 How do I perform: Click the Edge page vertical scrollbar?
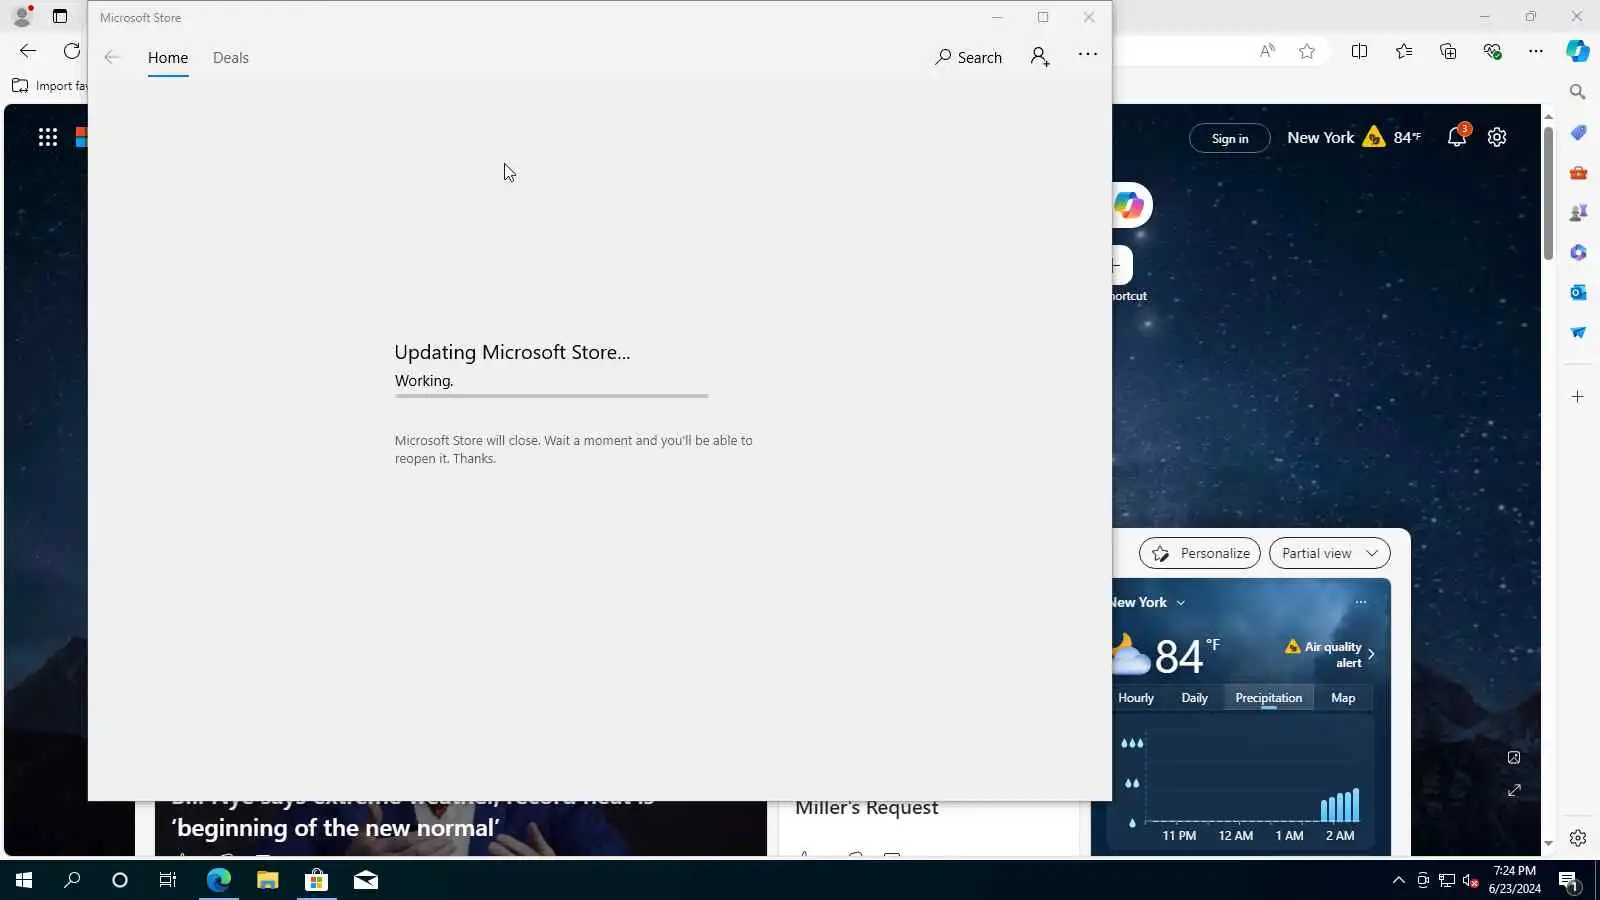click(1548, 195)
